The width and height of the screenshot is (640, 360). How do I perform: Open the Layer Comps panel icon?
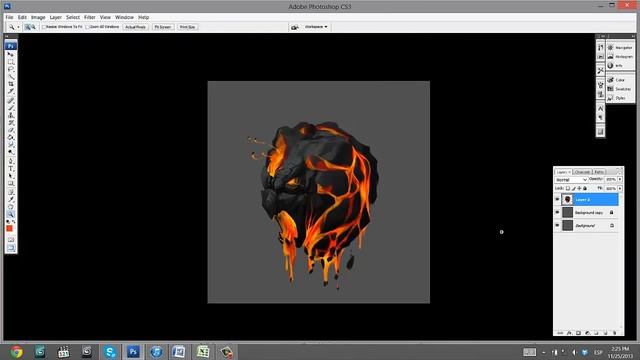(x=600, y=131)
